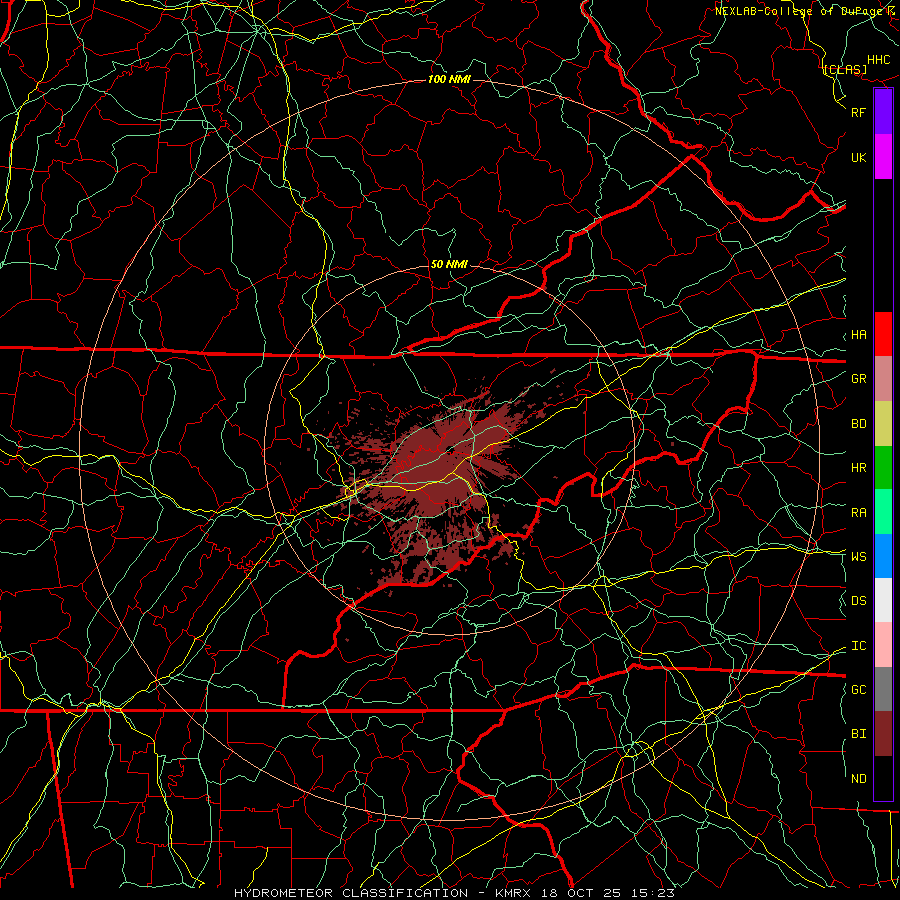
Task: Click the "BD" legend label
Action: 859,423
